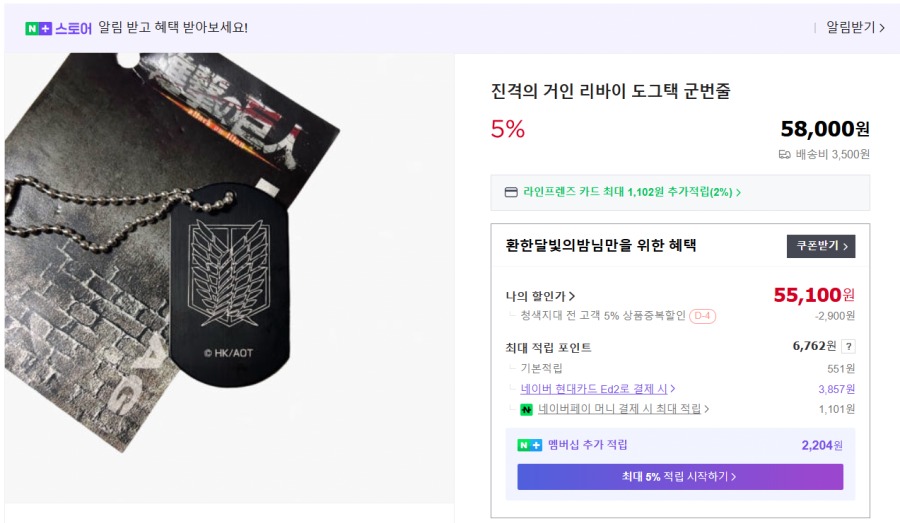Click the 알림 받고 혜택 받아보세요 banner text
The image size is (900, 523).
pos(173,28)
